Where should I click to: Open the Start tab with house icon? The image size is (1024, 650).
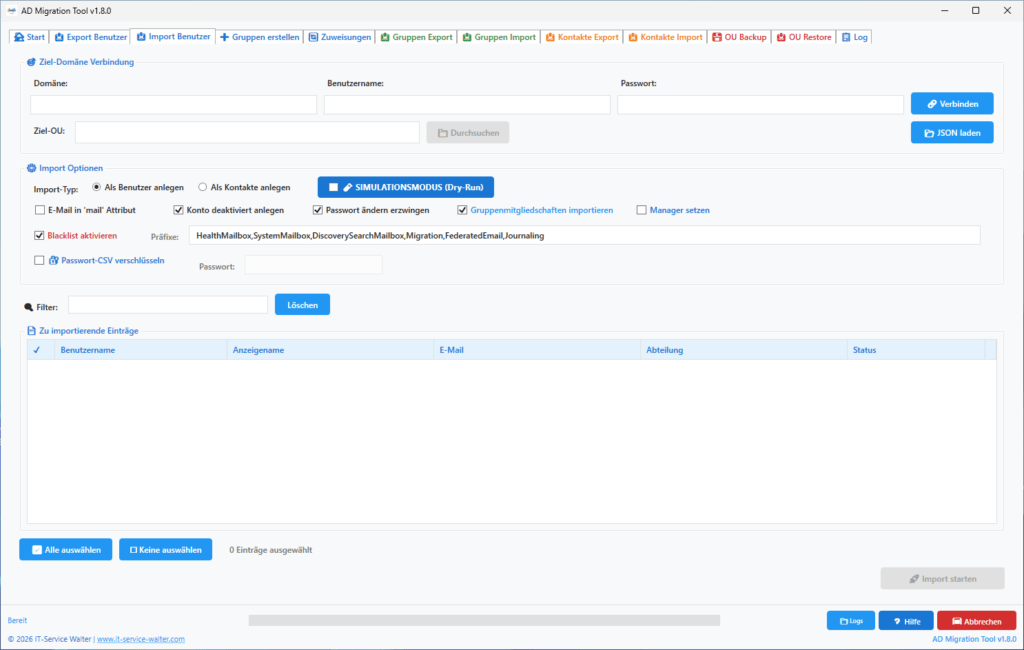(x=29, y=37)
